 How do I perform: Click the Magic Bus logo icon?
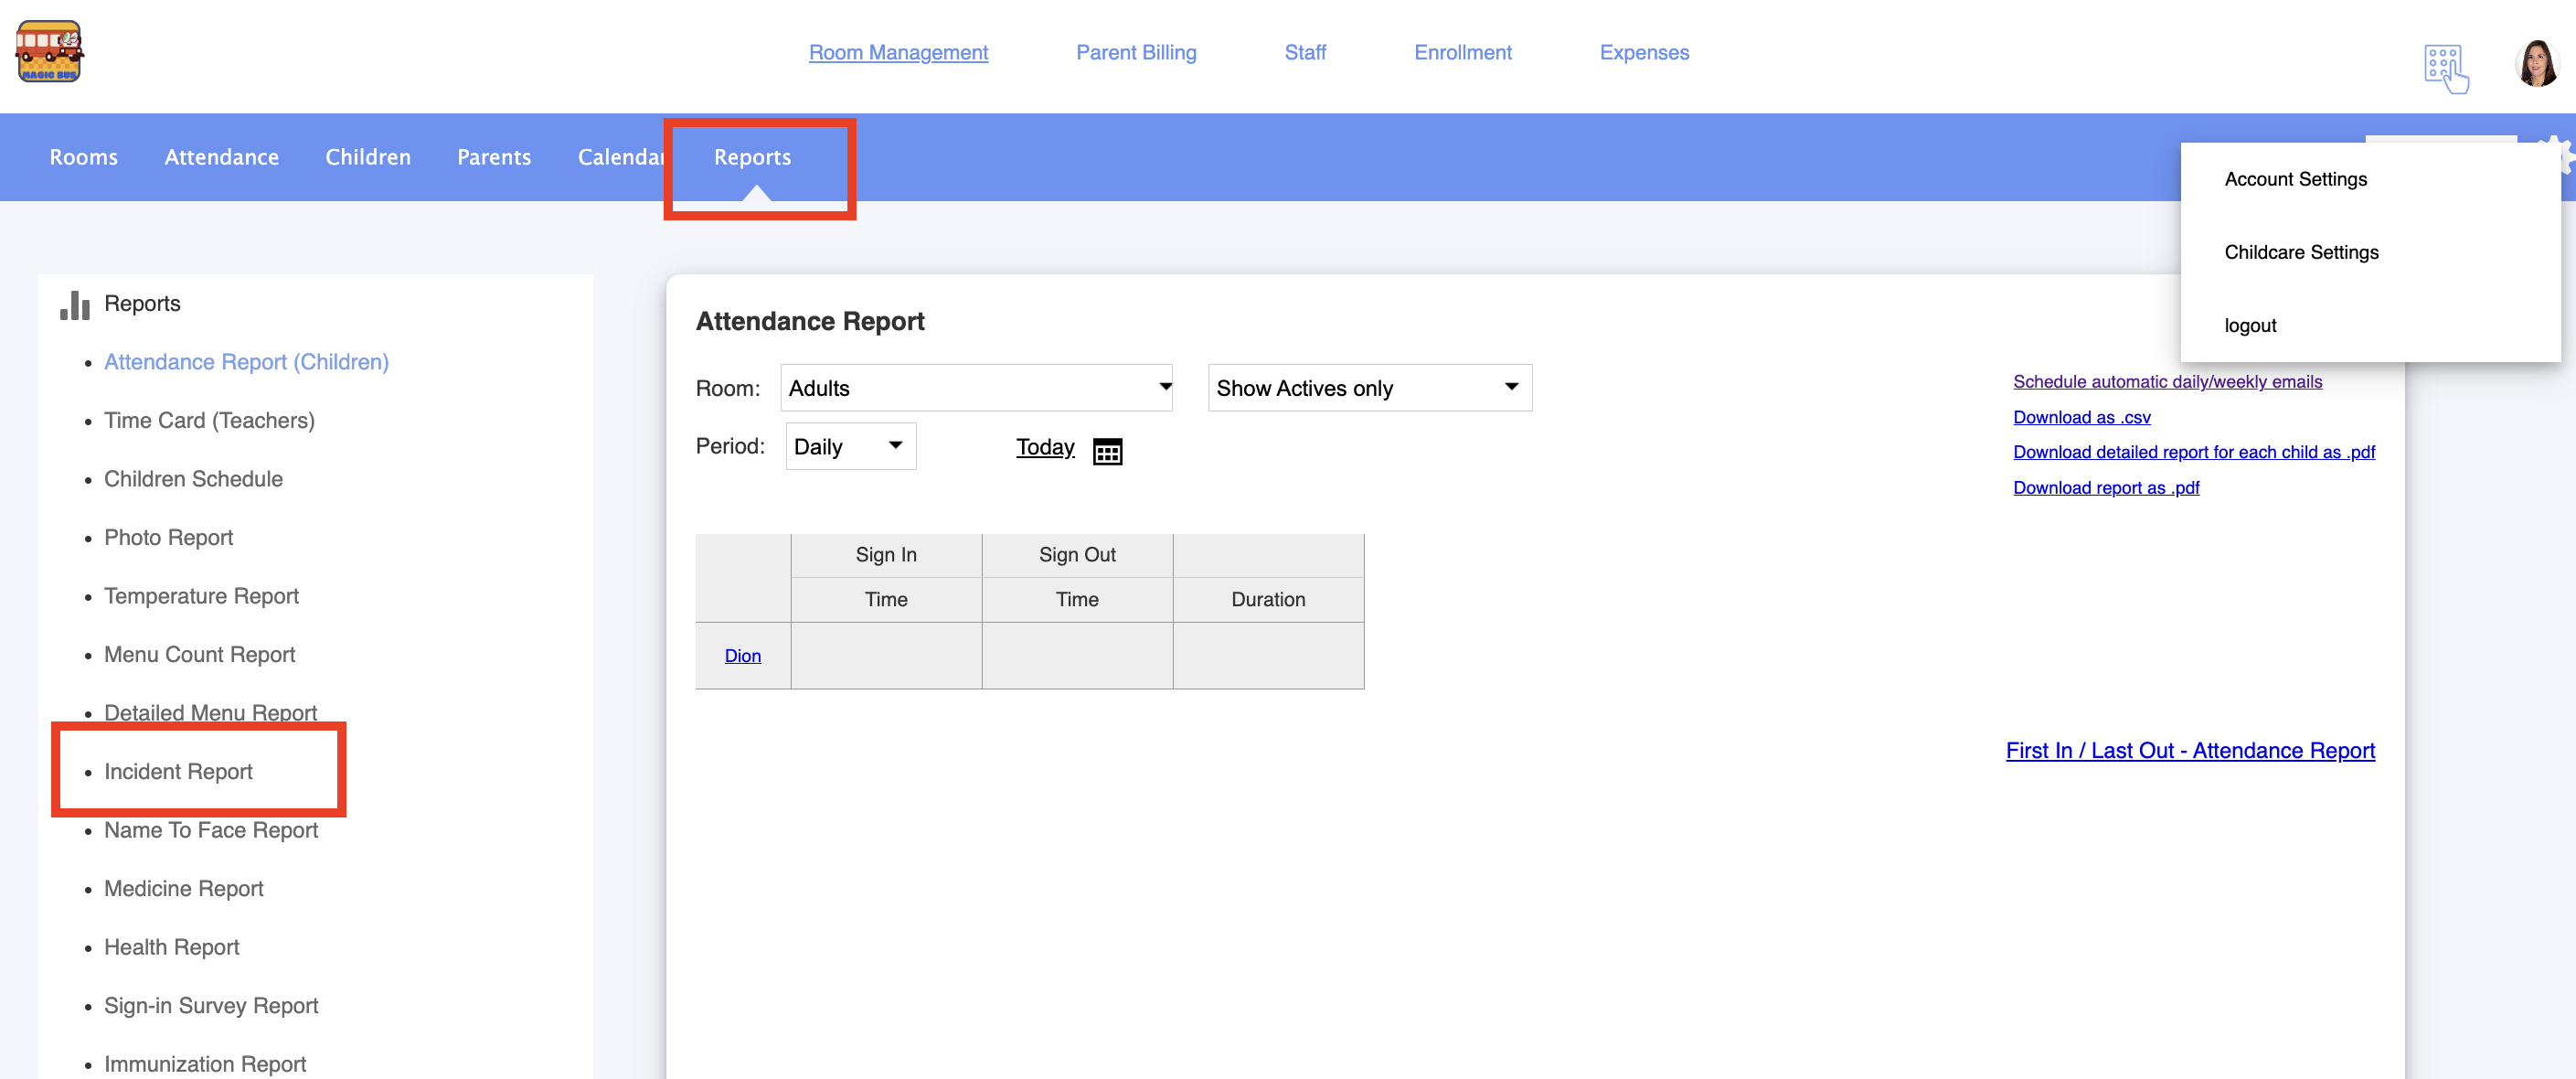[49, 52]
